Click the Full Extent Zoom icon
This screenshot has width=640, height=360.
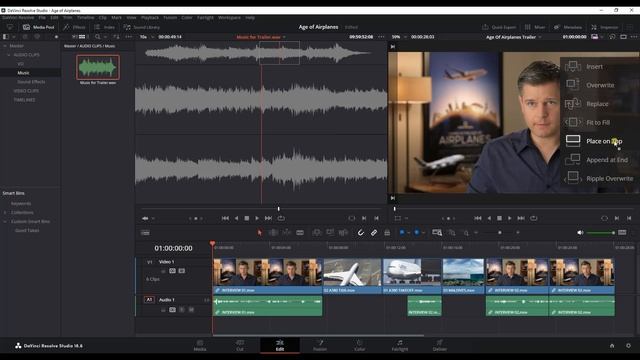tap(437, 233)
